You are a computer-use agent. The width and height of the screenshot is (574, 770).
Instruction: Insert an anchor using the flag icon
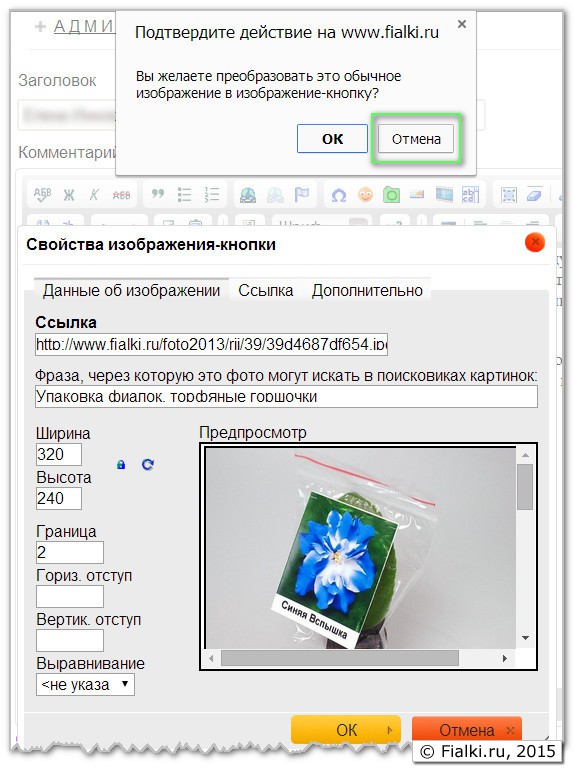(302, 195)
